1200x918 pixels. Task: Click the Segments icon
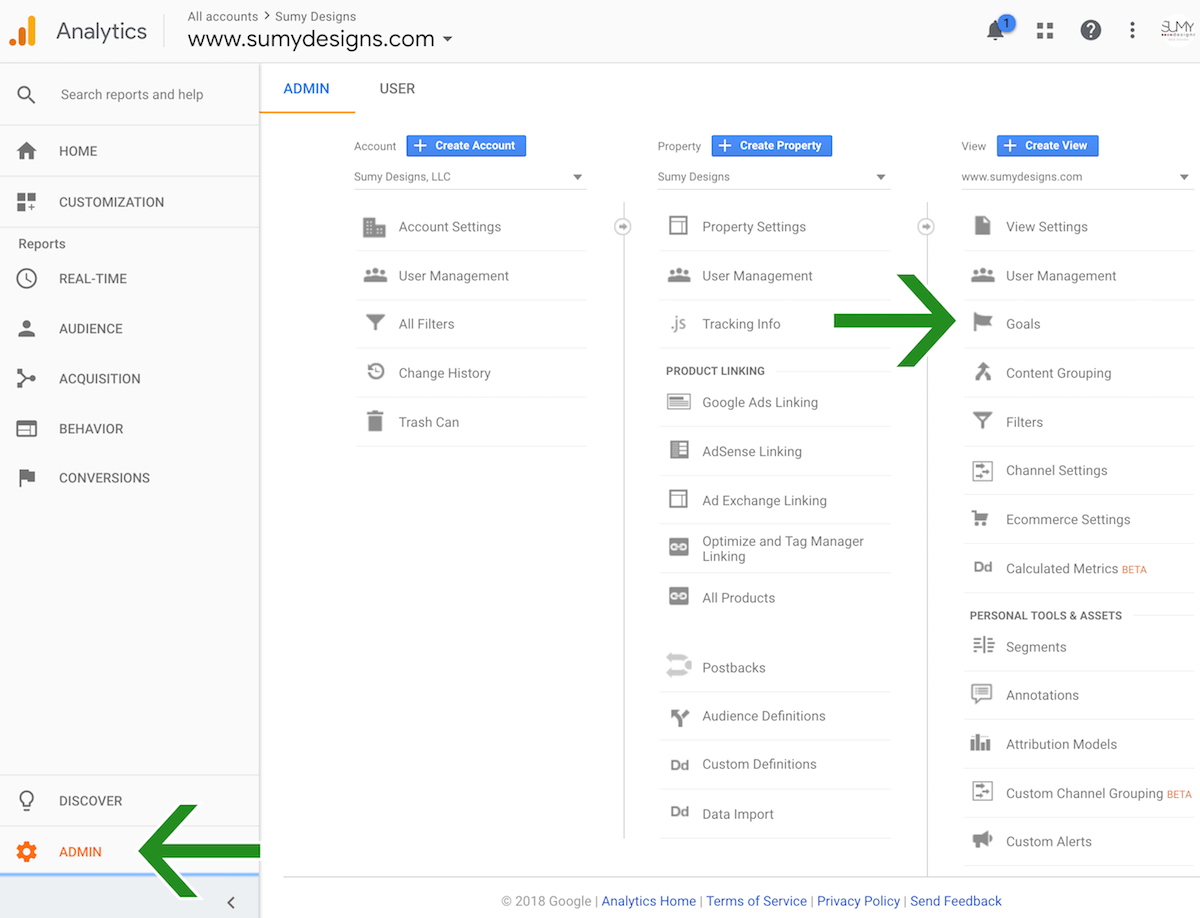point(983,646)
